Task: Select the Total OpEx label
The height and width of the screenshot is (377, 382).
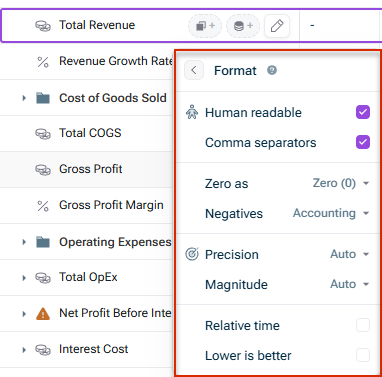Action: click(88, 277)
